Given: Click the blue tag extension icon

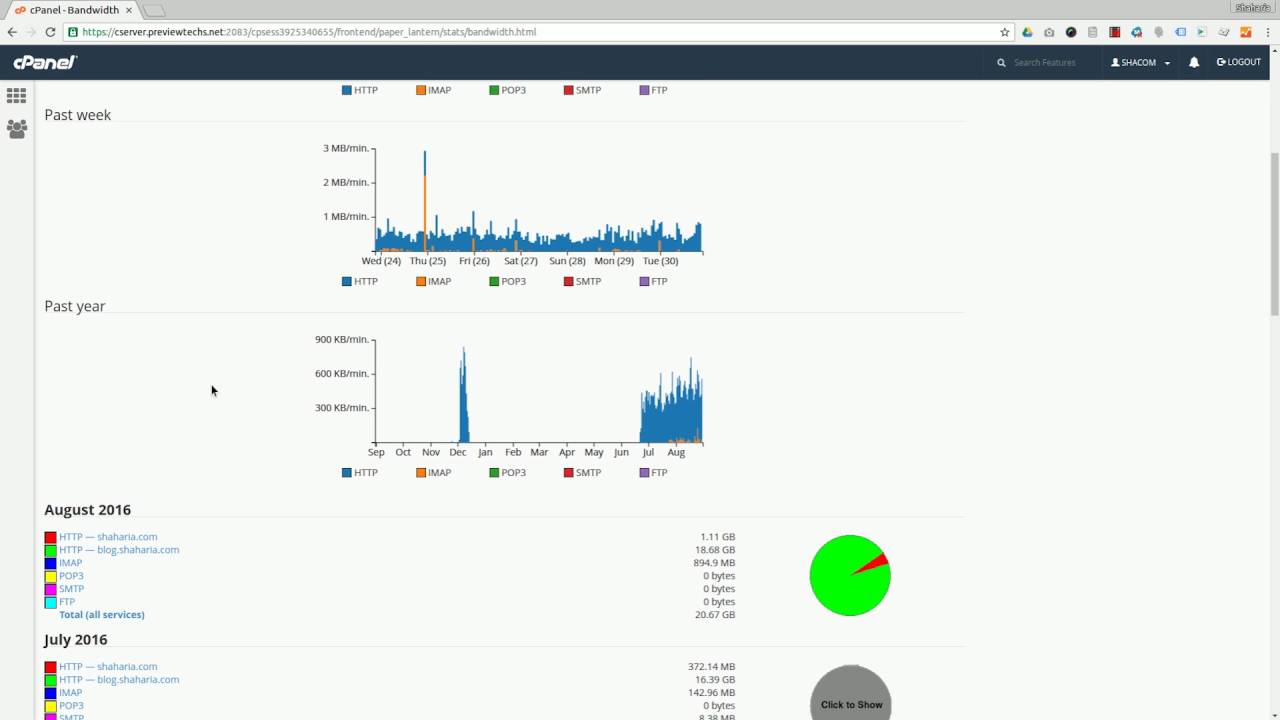Looking at the screenshot, I should [1180, 32].
